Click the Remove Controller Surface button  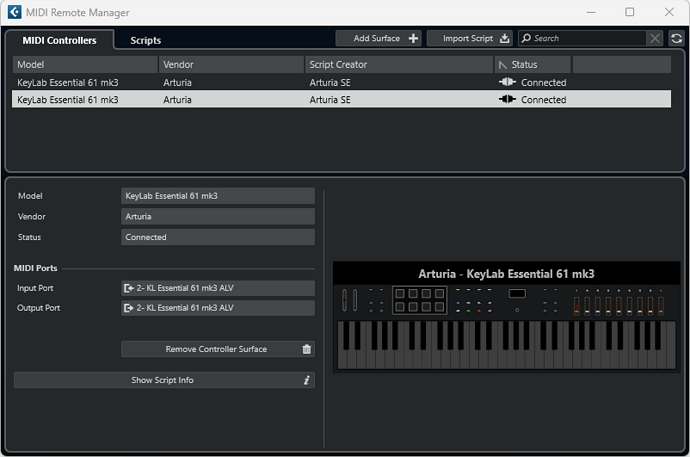point(218,349)
